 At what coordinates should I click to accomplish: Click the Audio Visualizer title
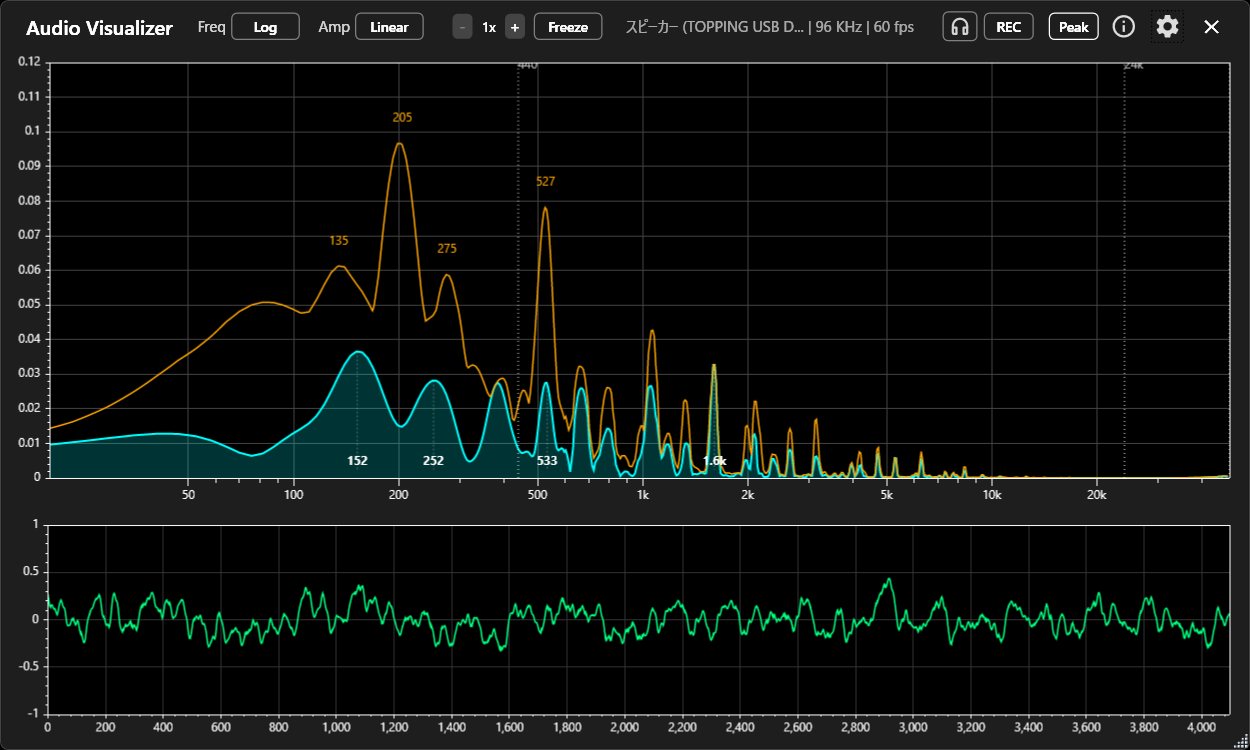pos(99,28)
